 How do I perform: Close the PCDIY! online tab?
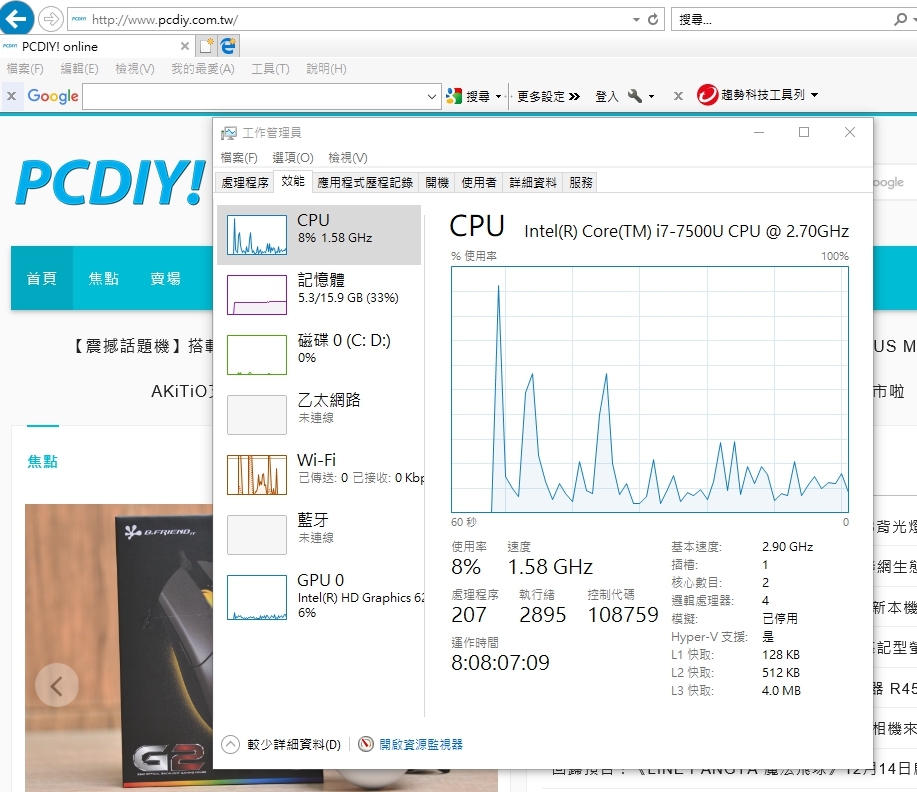[x=185, y=46]
